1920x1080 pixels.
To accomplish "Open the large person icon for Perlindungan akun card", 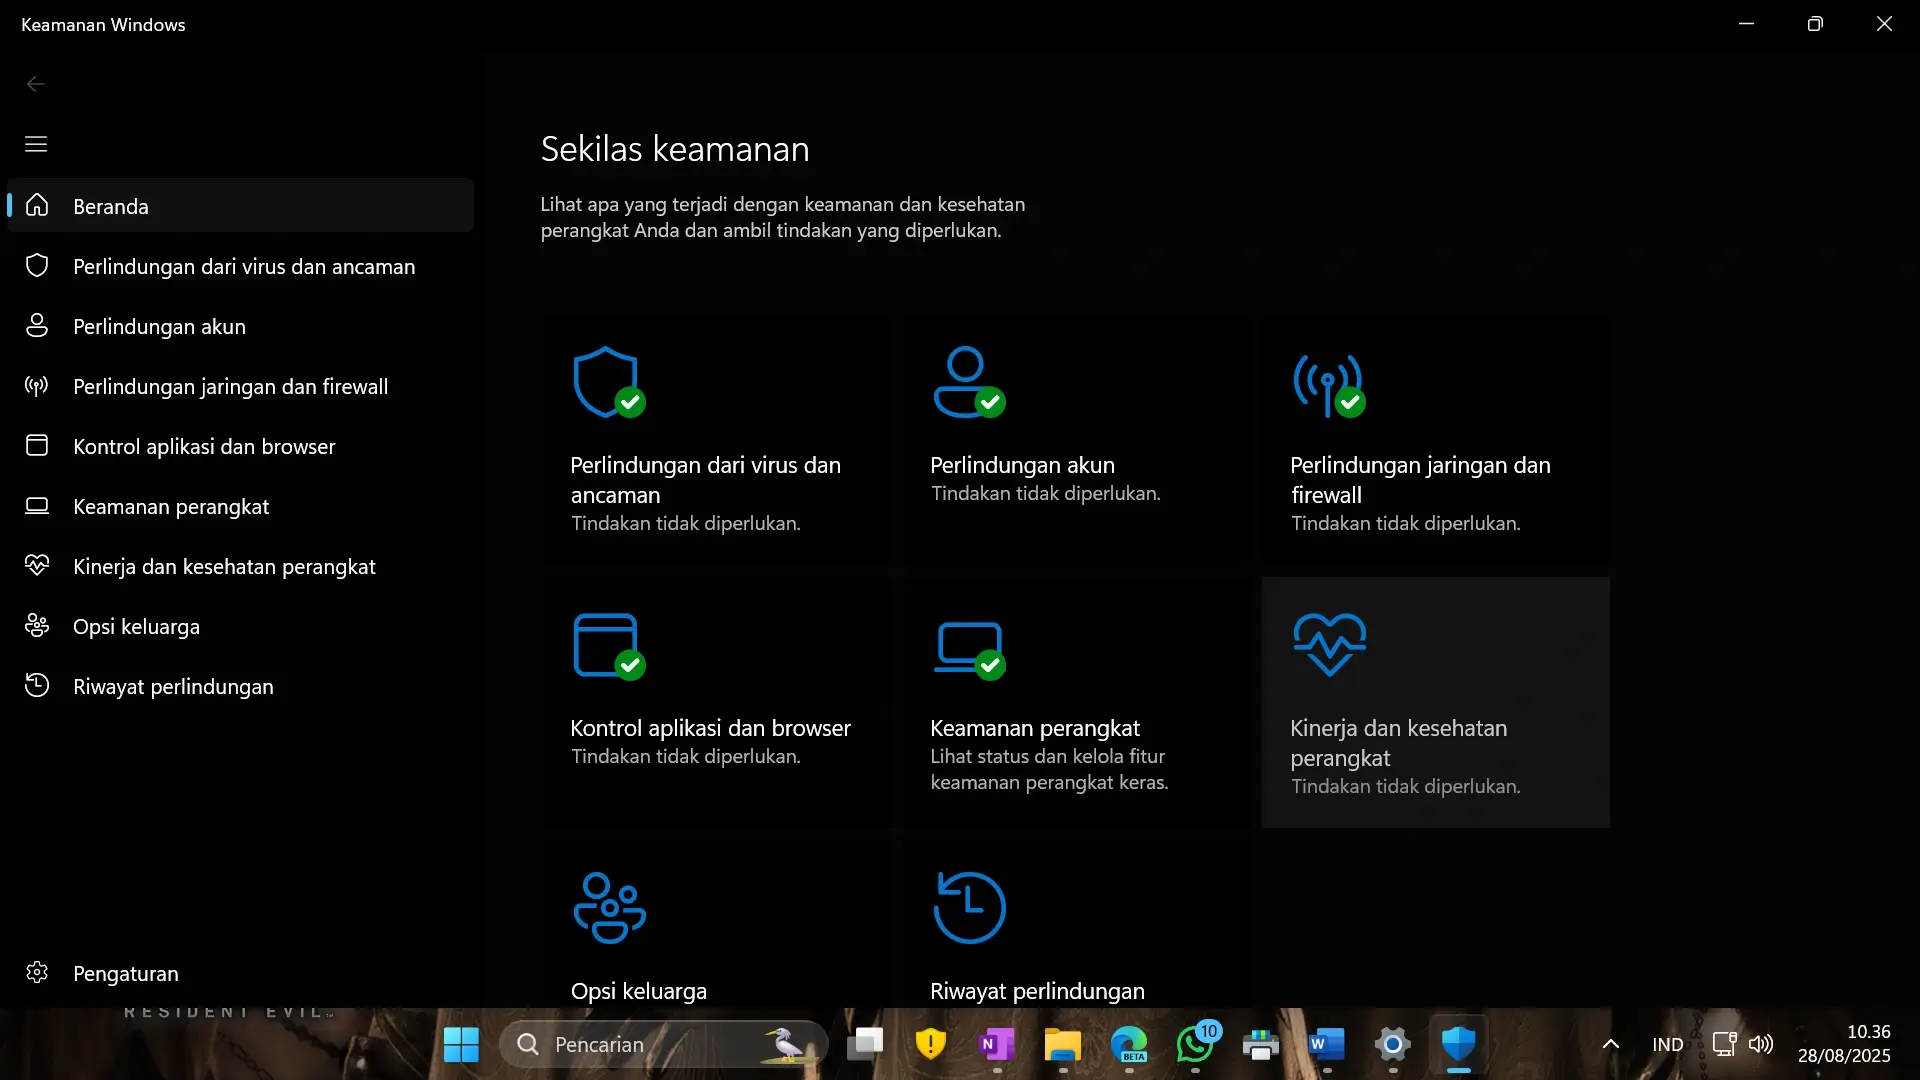I will (969, 382).
